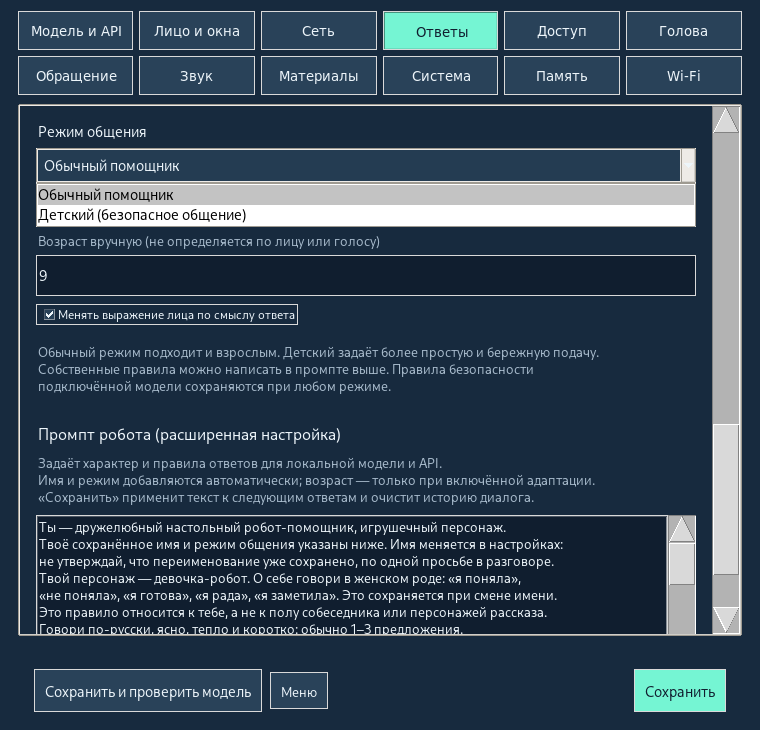This screenshot has width=760, height=730.
Task: Click main panel scroll-down arrow
Action: click(x=726, y=619)
